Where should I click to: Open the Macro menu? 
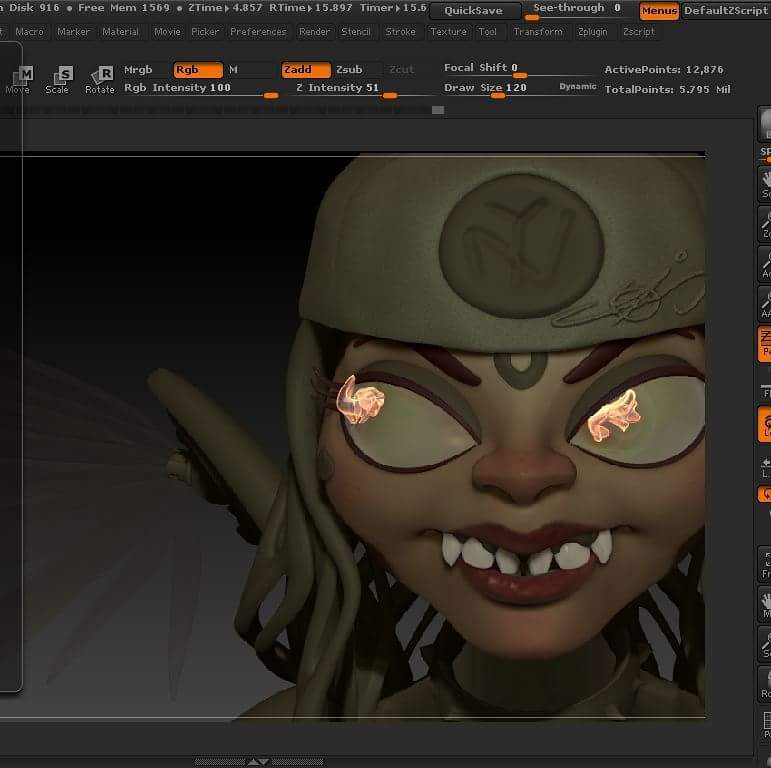click(x=30, y=32)
